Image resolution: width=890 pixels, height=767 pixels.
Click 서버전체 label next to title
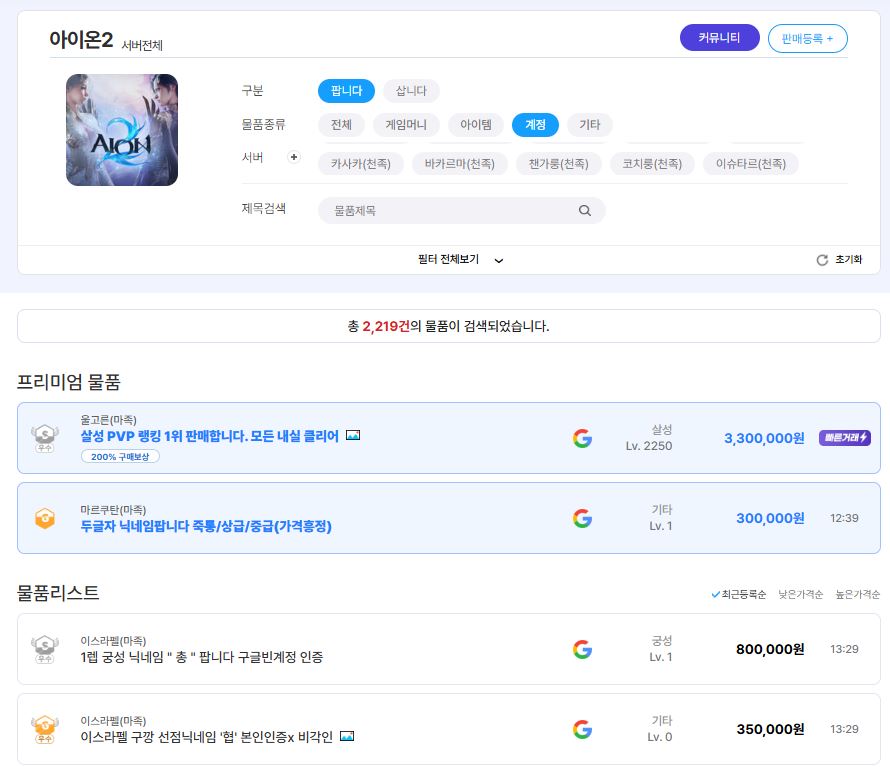tap(142, 45)
